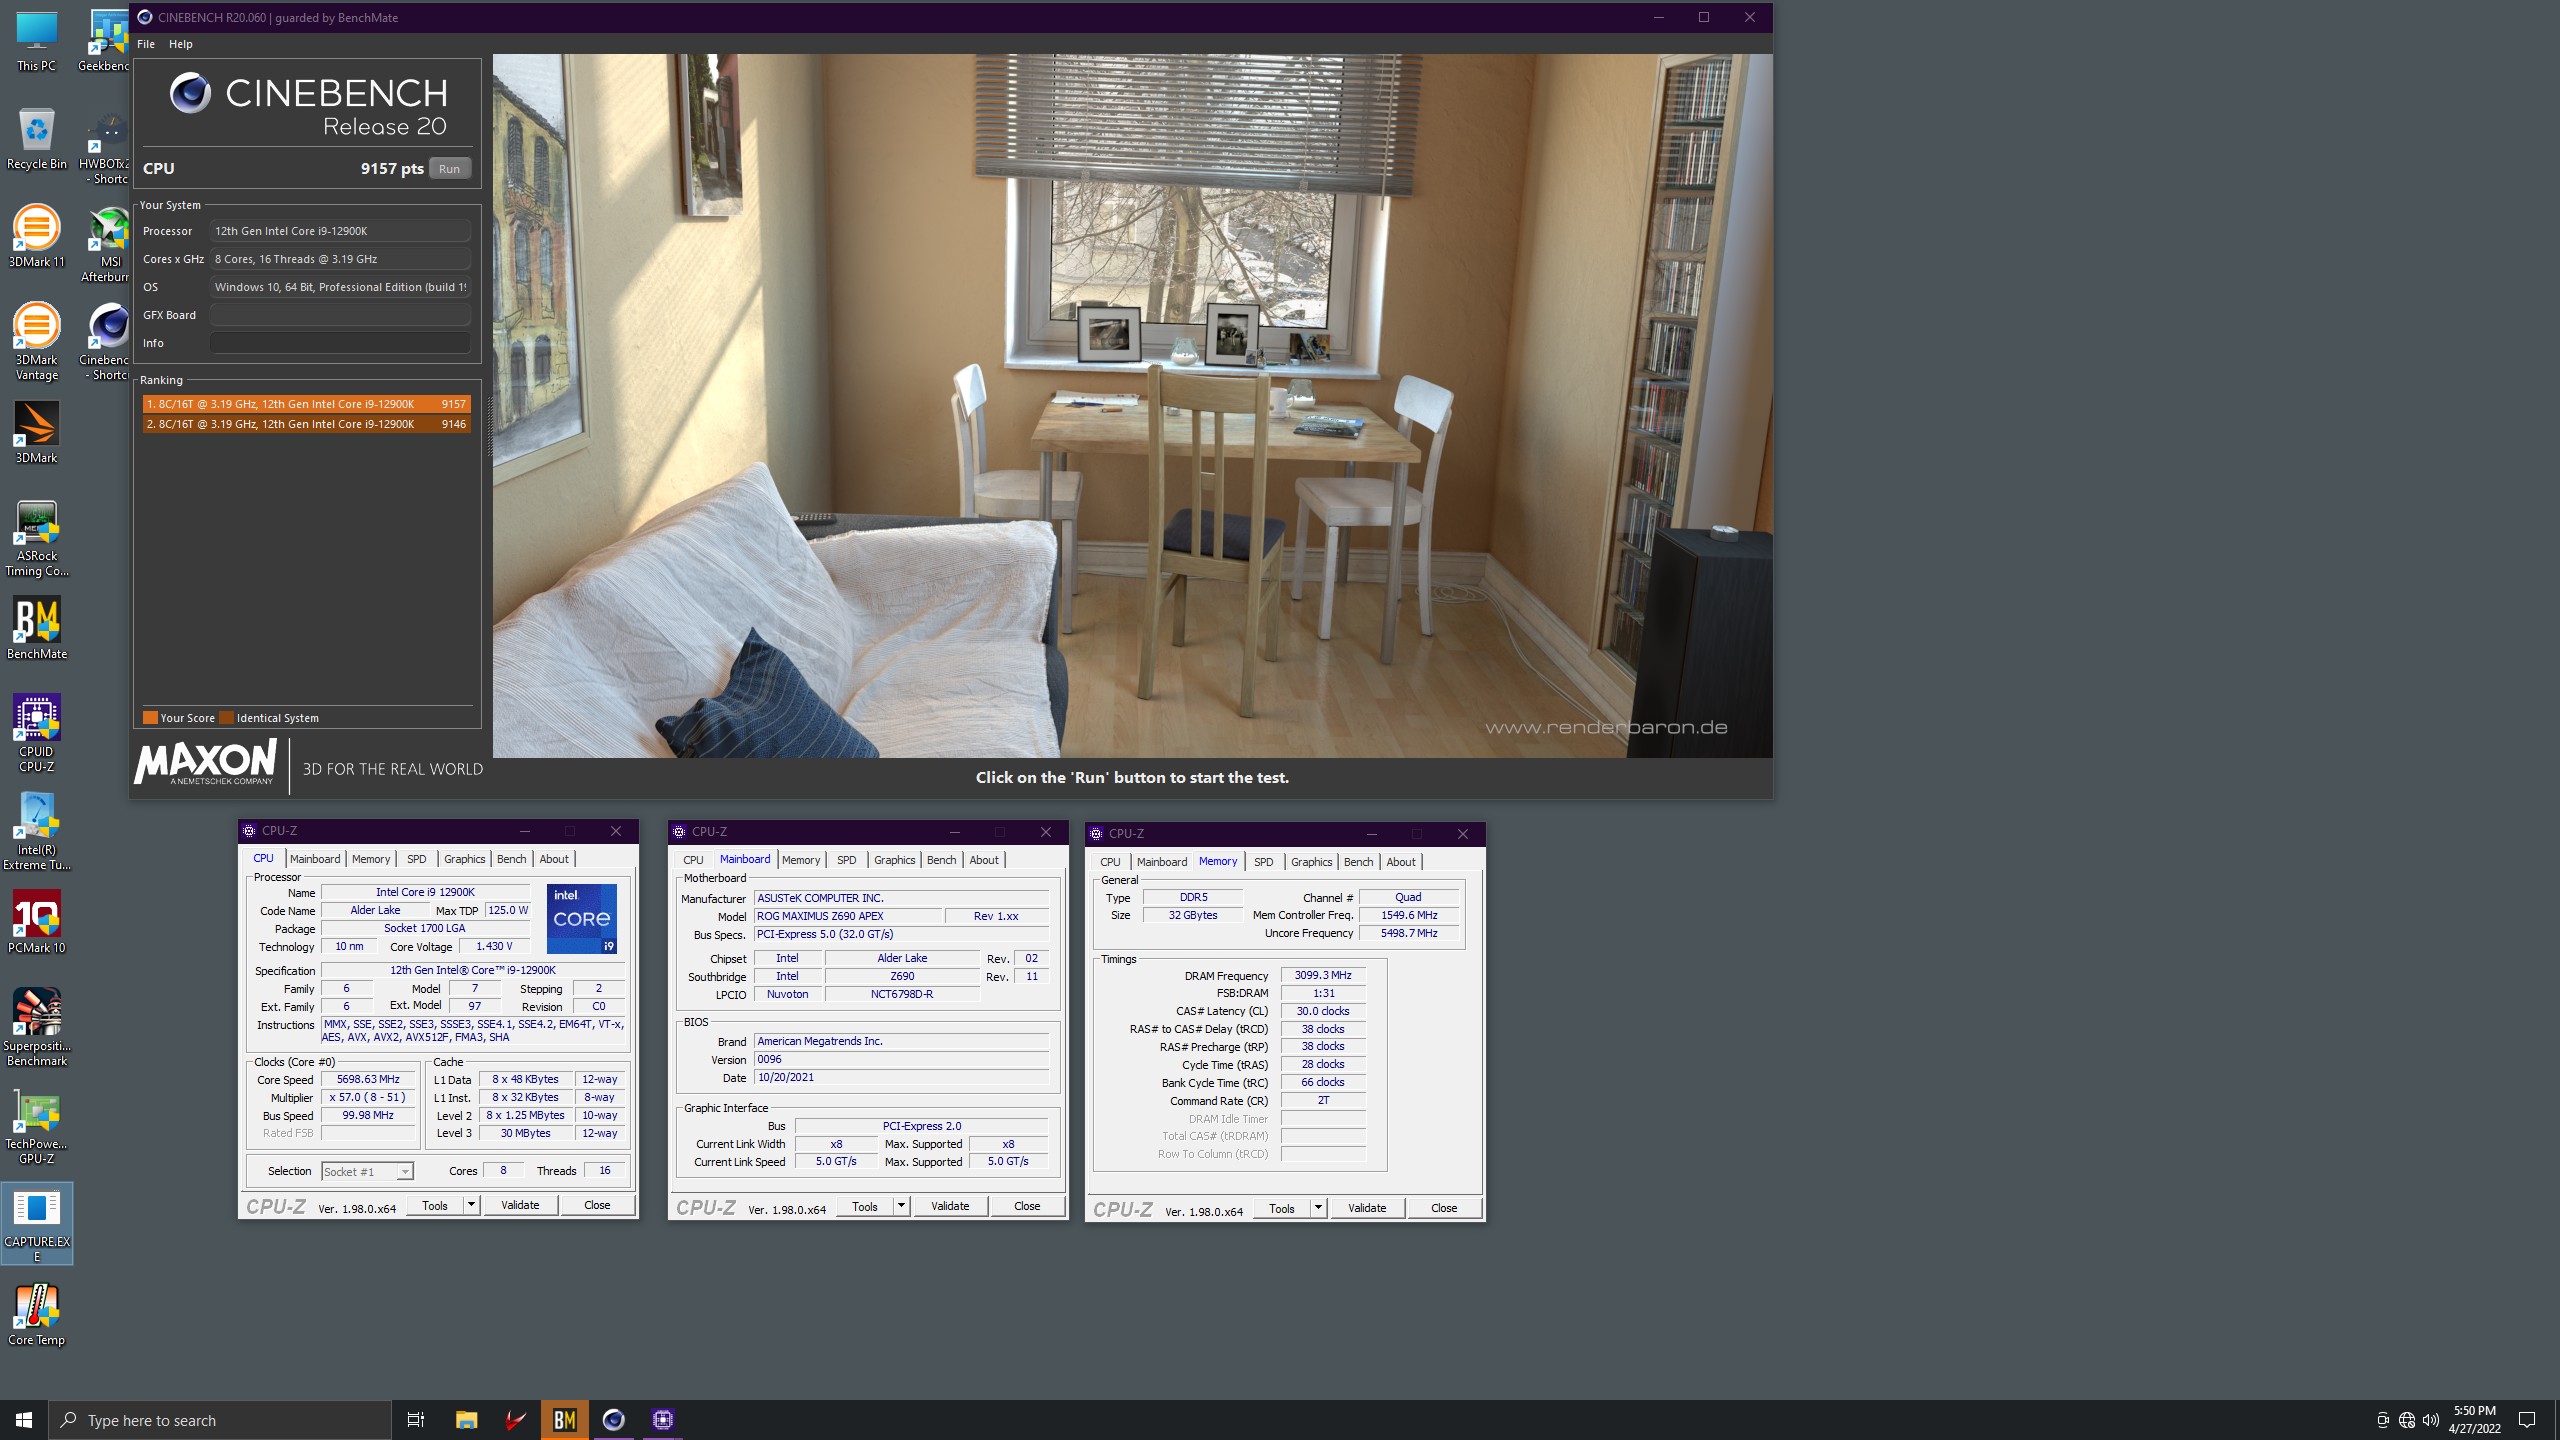2560x1440 pixels.
Task: Open Geekbench desktop icon
Action: [106, 41]
